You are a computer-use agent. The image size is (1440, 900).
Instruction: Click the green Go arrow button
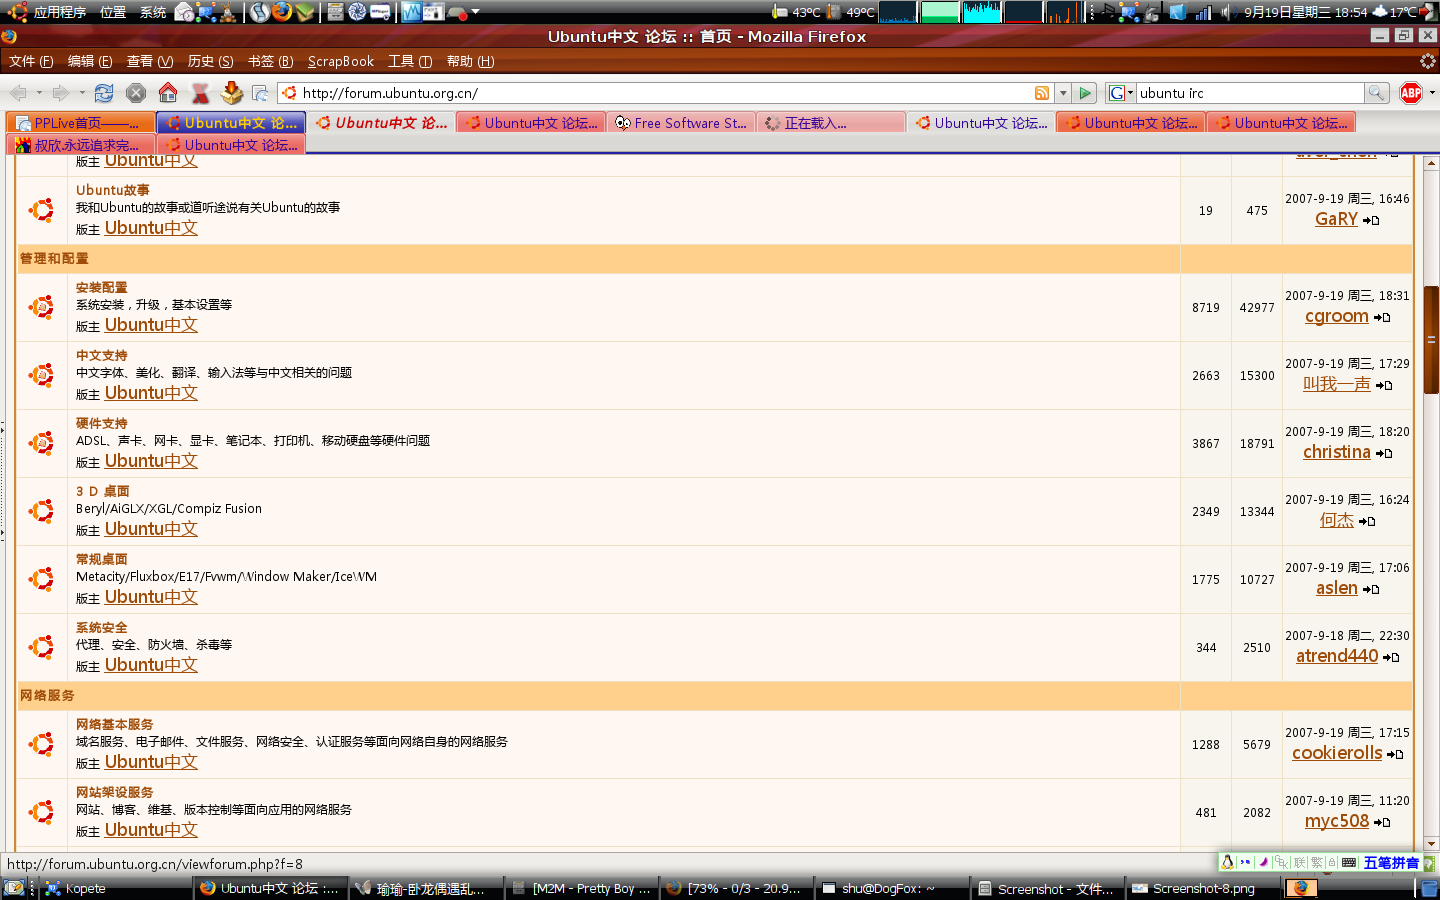(x=1085, y=93)
